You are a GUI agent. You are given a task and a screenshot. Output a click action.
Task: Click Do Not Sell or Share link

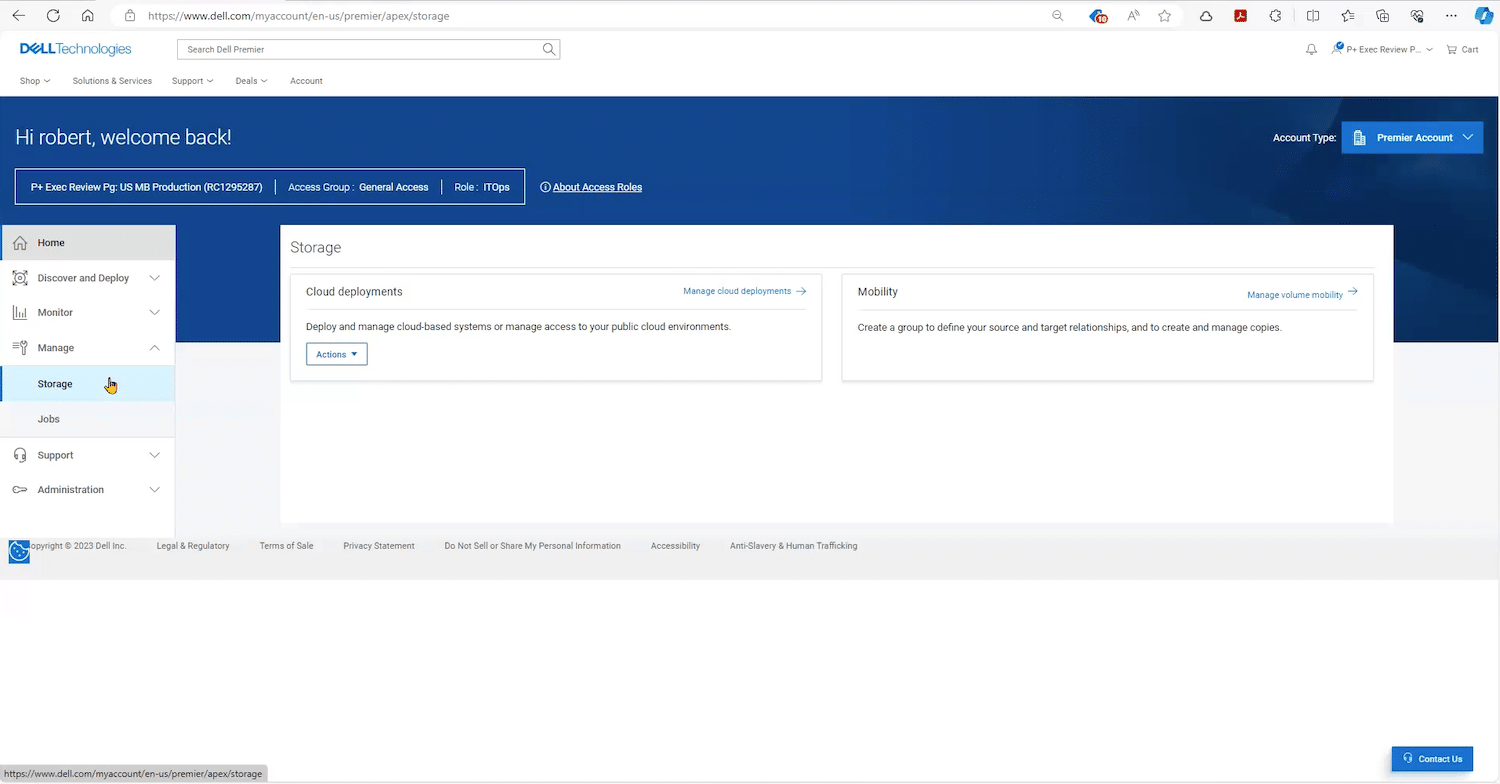(x=532, y=546)
